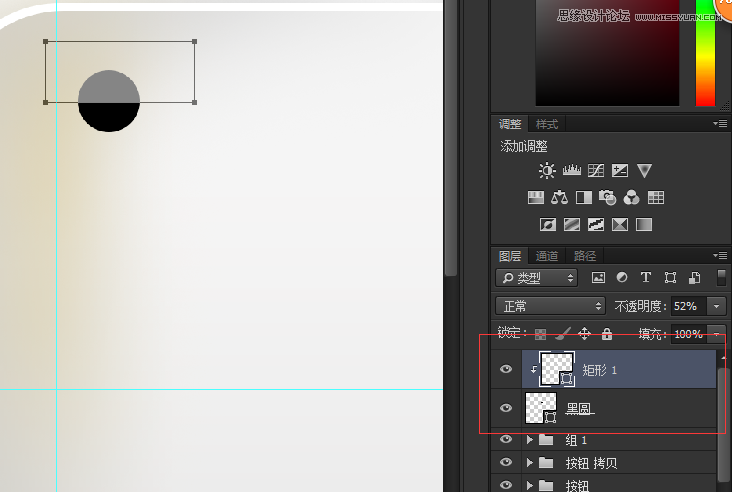The image size is (732, 492).
Task: Add a Curves adjustment
Action: click(596, 170)
